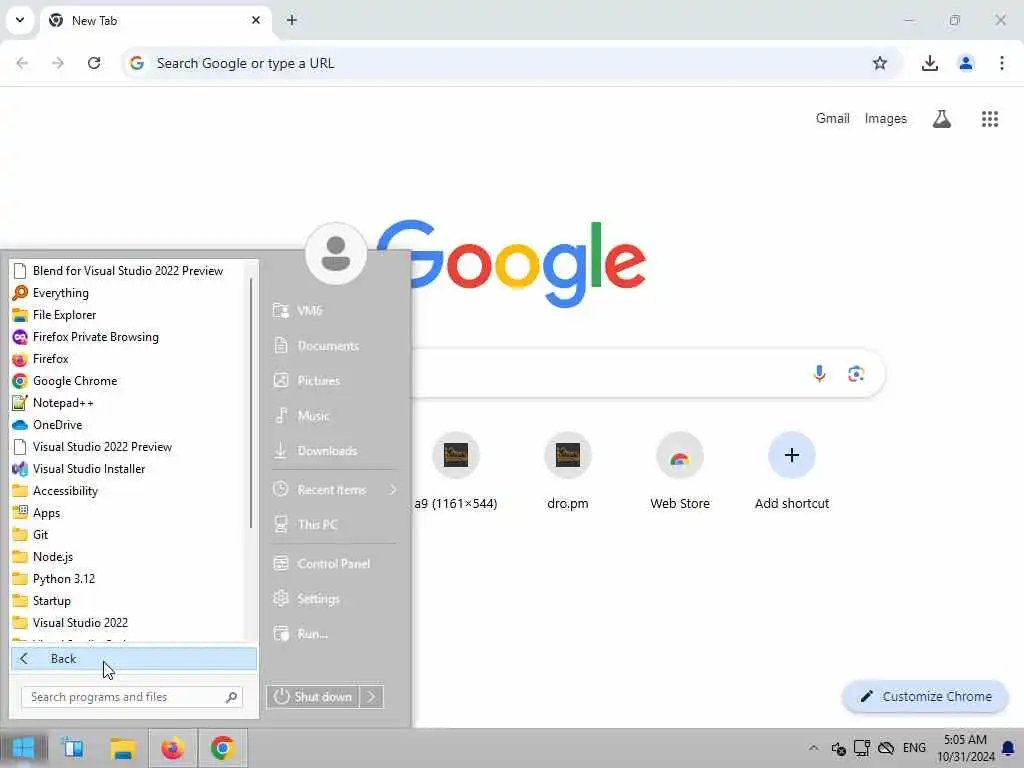Open the dro.pm shortcut
Image resolution: width=1024 pixels, height=768 pixels.
pos(568,472)
